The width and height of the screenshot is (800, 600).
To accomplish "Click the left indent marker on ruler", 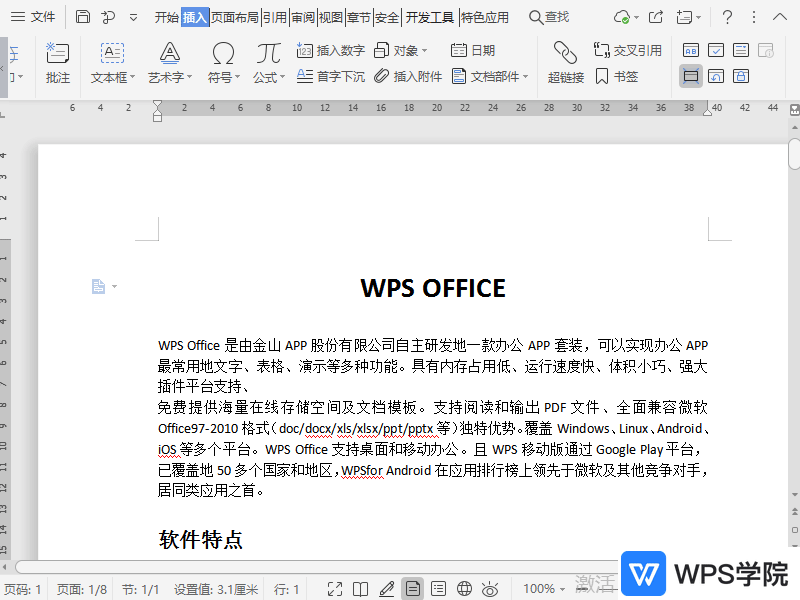I will pos(157,111).
